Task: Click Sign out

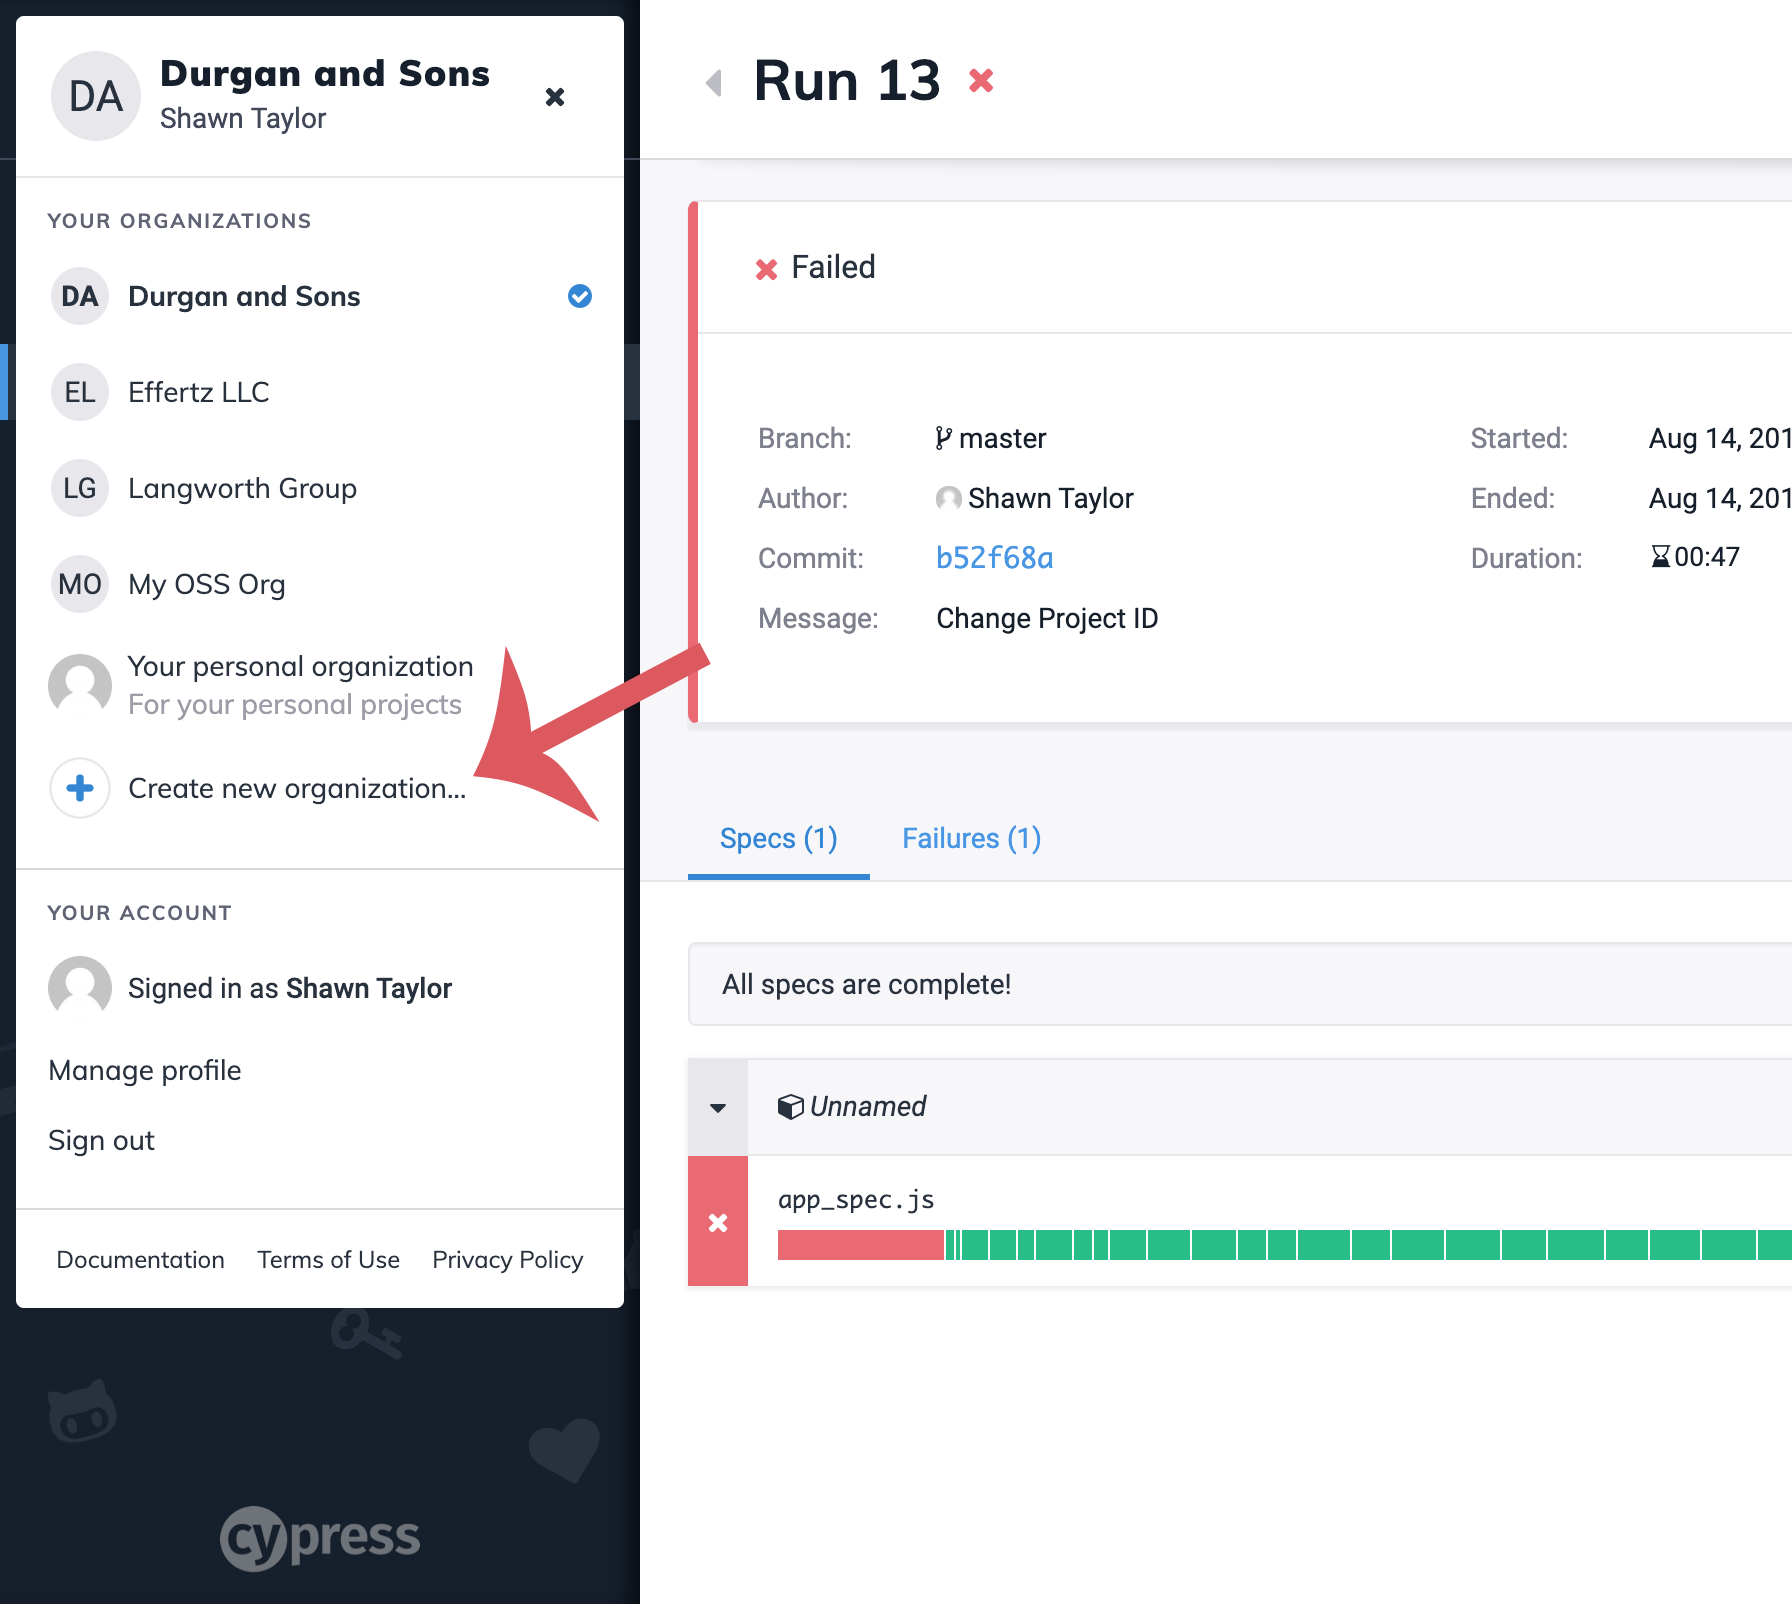Action: (x=101, y=1141)
